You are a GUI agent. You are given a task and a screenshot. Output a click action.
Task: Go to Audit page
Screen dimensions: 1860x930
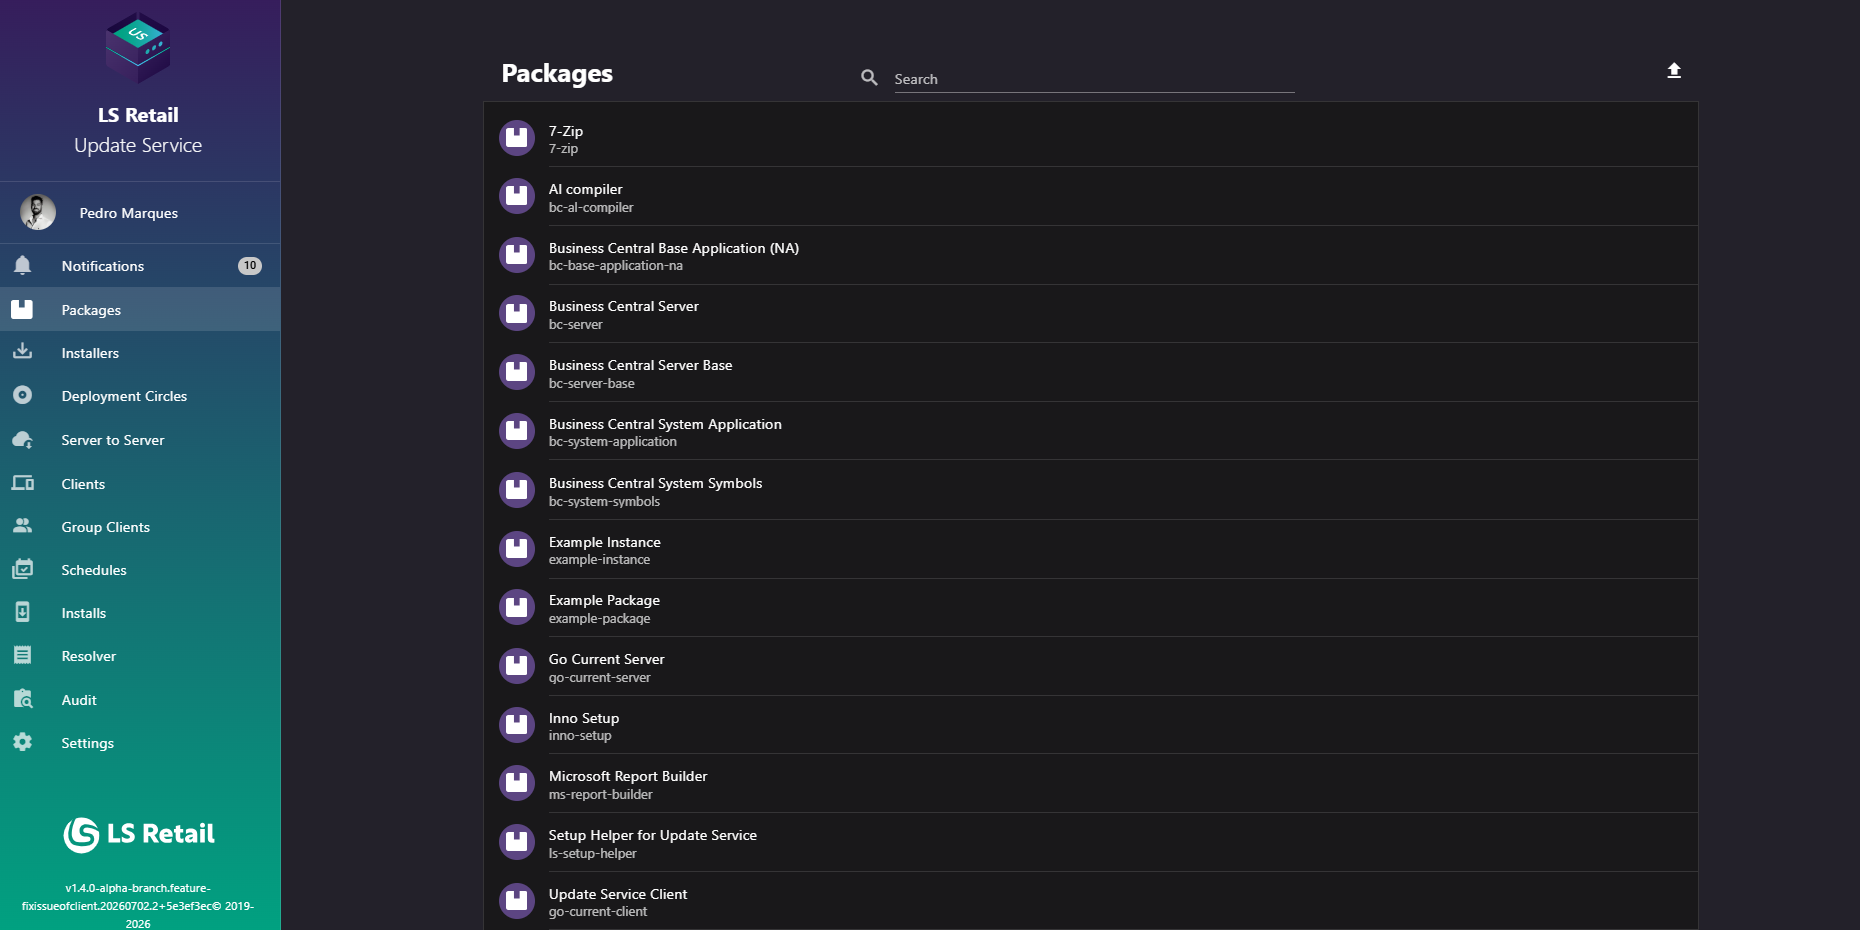tap(140, 699)
